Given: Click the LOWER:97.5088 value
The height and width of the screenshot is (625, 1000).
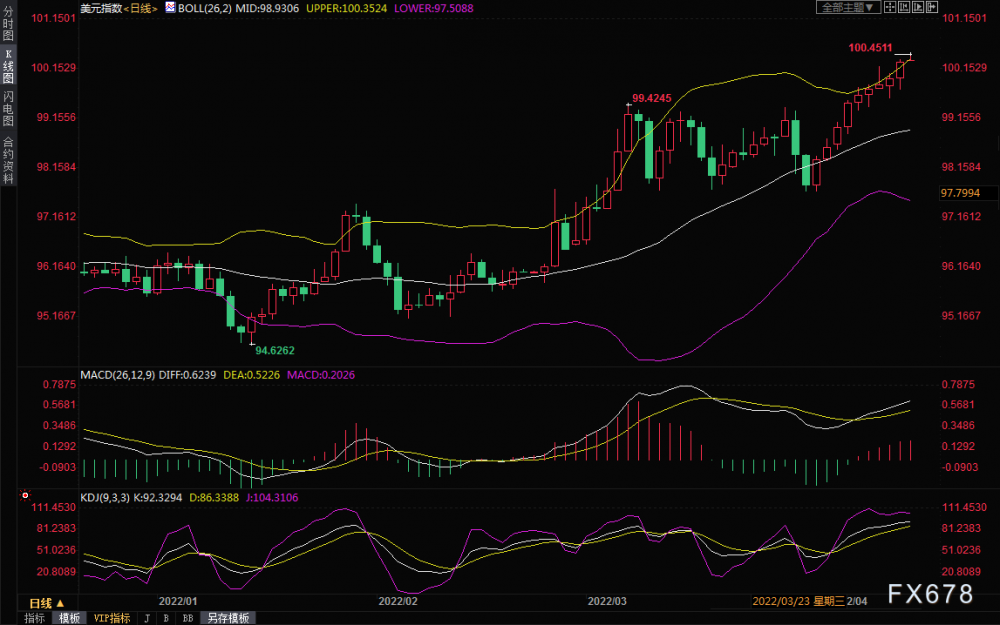Looking at the screenshot, I should (x=434, y=8).
